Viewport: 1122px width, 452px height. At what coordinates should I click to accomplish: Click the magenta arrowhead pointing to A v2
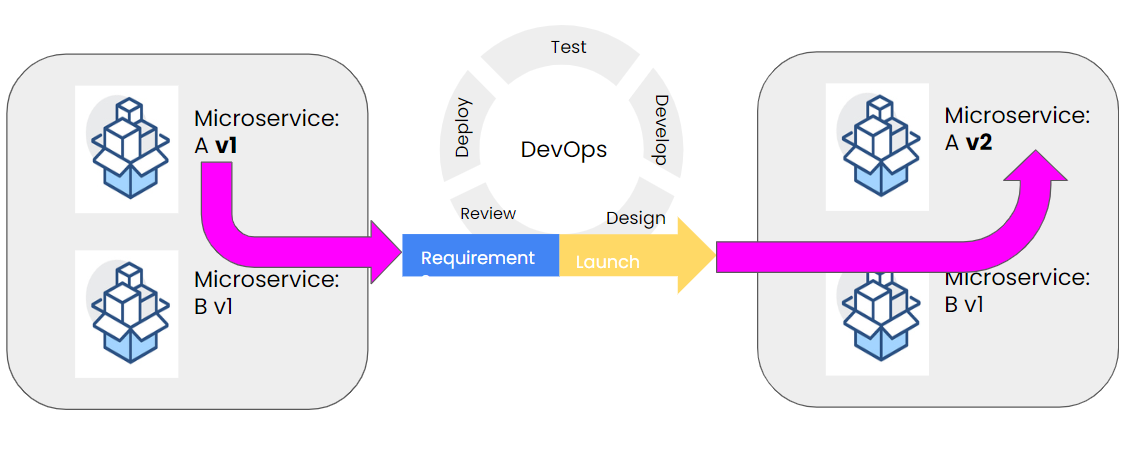(x=1034, y=178)
